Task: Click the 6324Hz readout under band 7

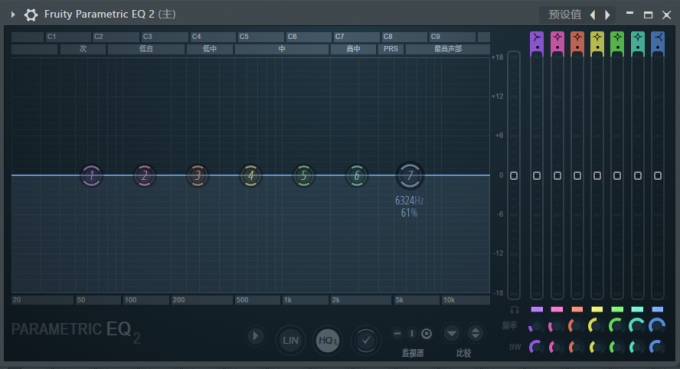Action: point(409,200)
